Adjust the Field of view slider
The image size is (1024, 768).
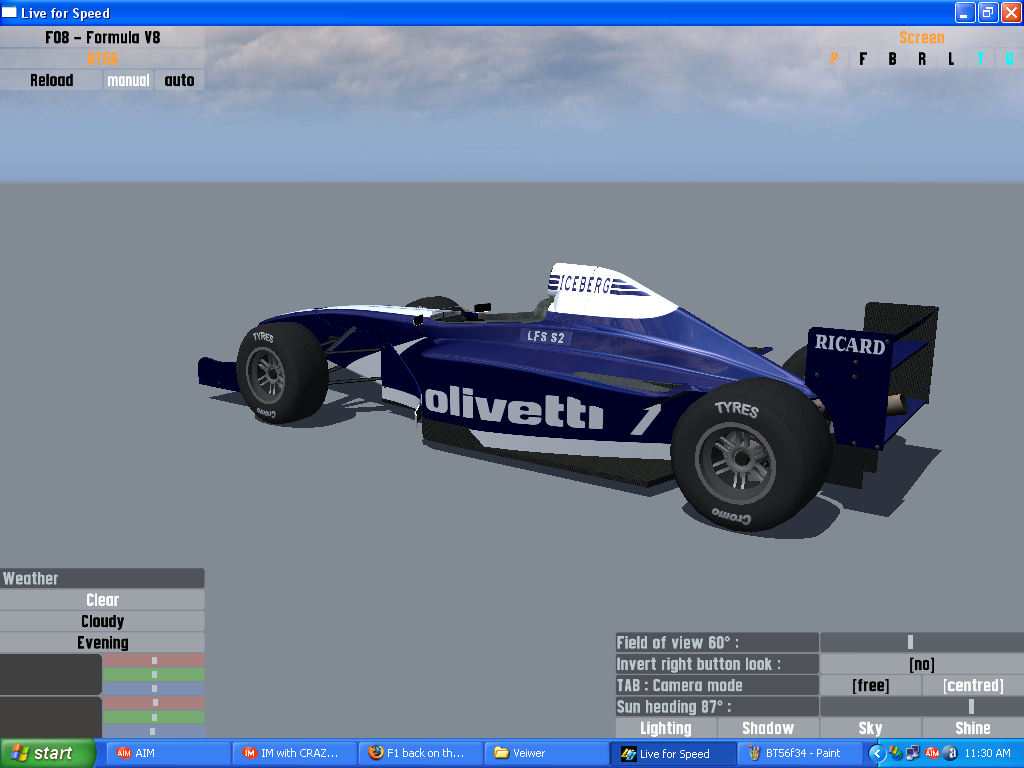click(921, 643)
